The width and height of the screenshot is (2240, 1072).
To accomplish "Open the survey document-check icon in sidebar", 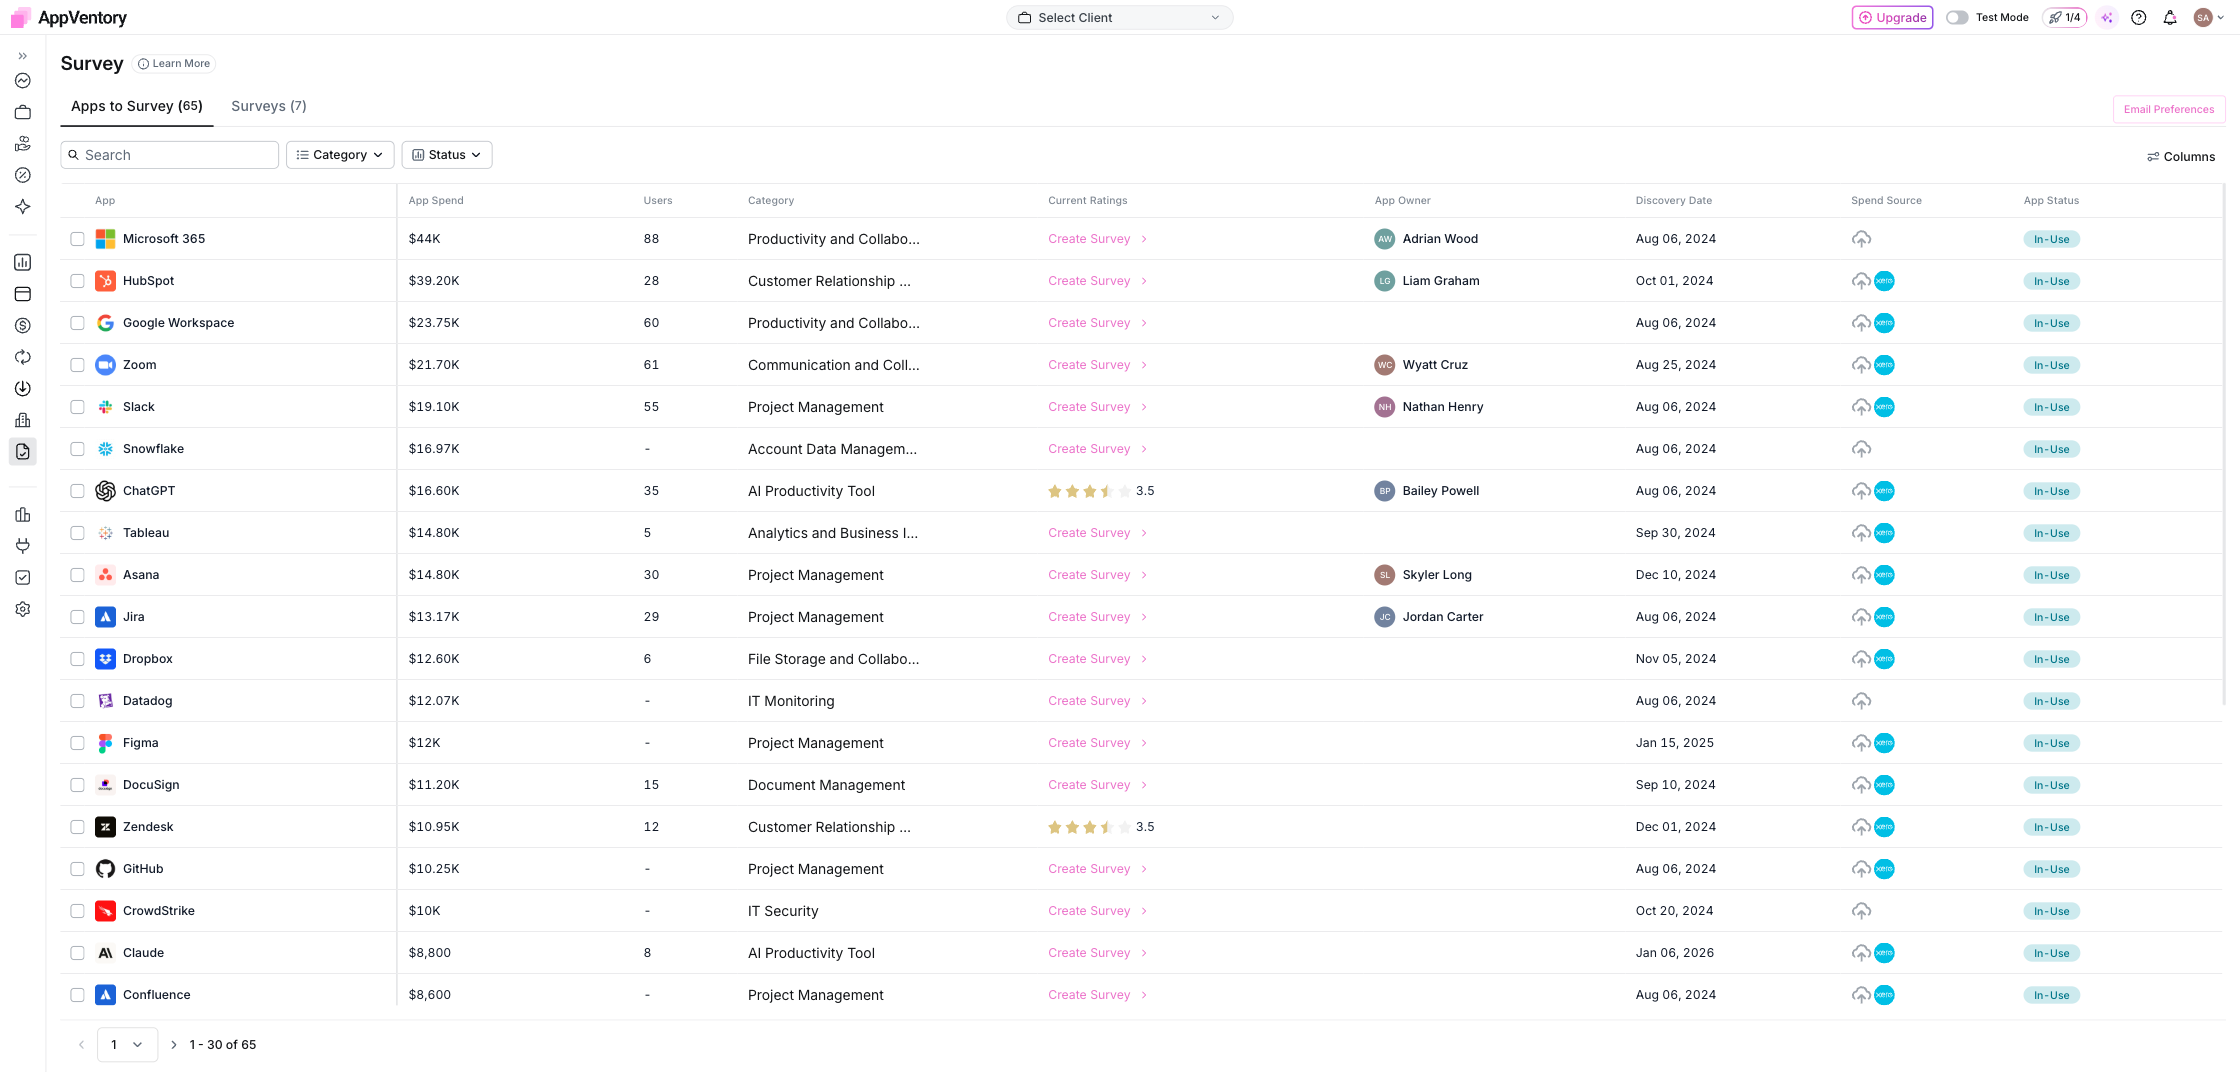I will [22, 452].
